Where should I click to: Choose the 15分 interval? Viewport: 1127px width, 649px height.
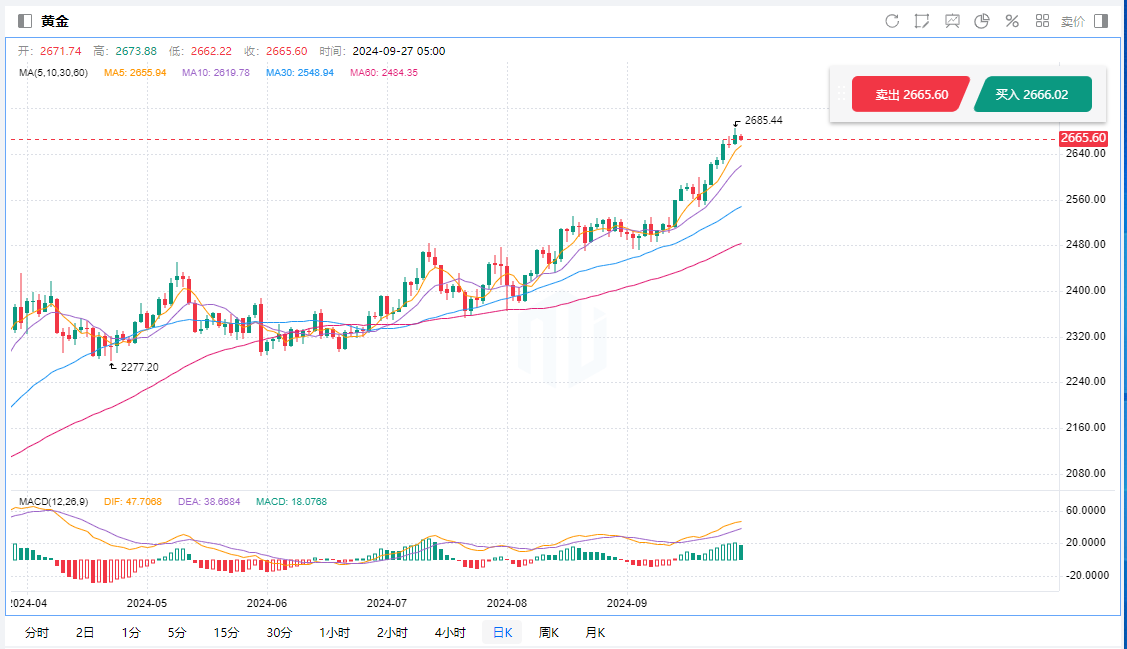point(226,633)
